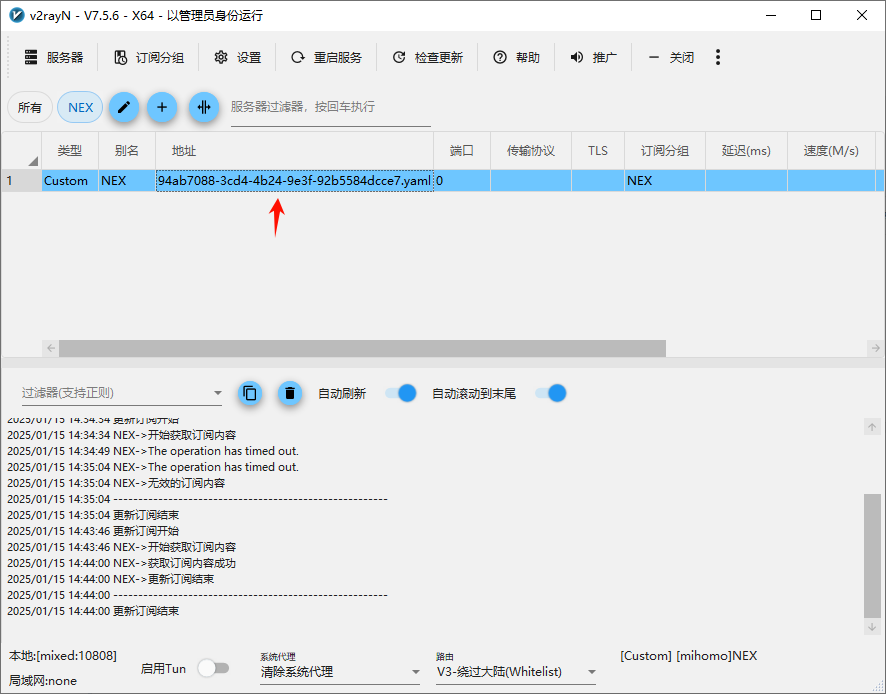Click the 检查更新 check update toolbar button
This screenshot has height=694, width=886.
pos(428,58)
